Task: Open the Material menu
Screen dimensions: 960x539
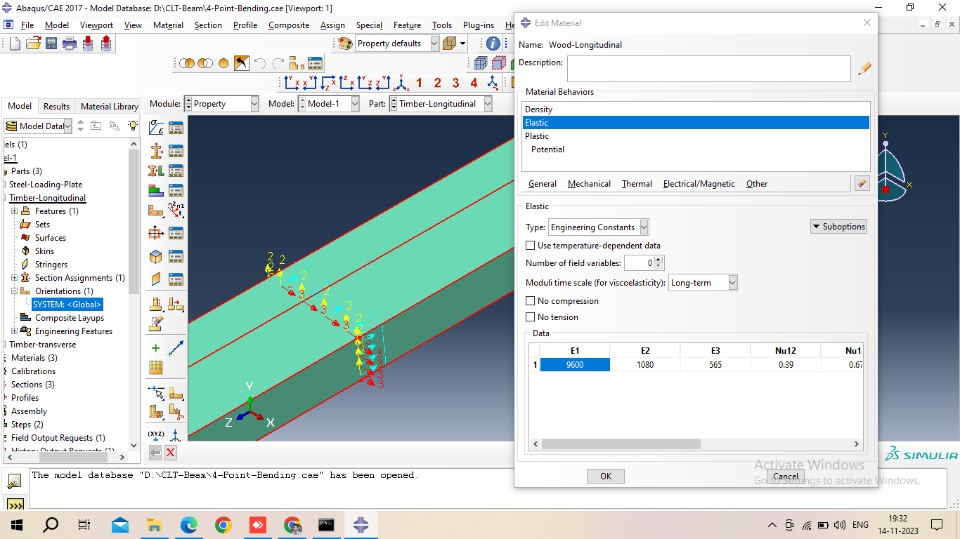Action: [x=168, y=25]
